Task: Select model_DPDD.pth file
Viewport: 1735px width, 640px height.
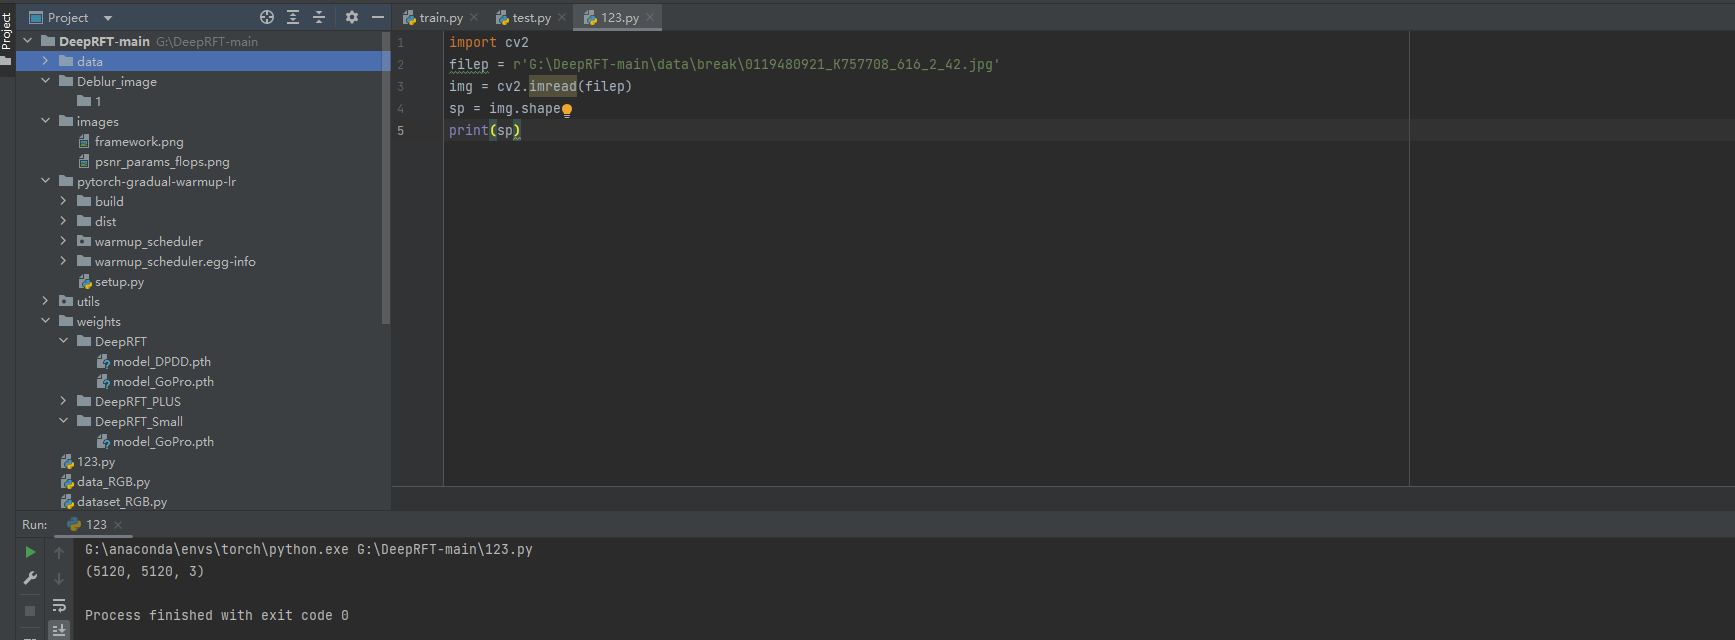Action: [162, 362]
